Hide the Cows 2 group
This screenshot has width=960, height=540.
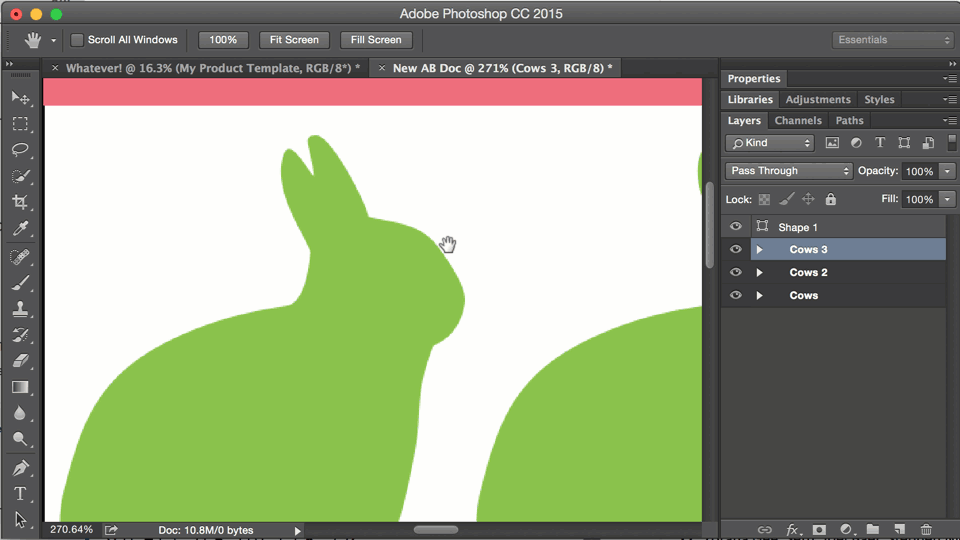[x=736, y=272]
